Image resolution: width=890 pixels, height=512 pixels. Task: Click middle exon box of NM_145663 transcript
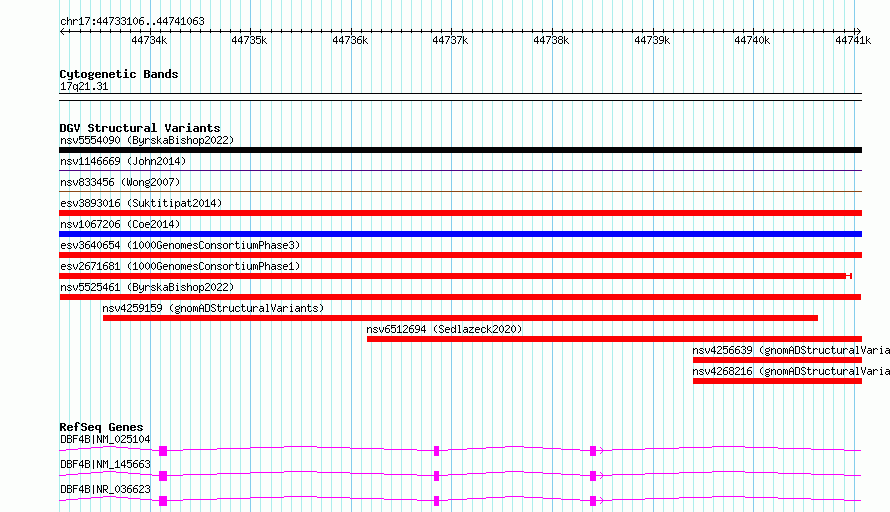pyautogui.click(x=436, y=476)
